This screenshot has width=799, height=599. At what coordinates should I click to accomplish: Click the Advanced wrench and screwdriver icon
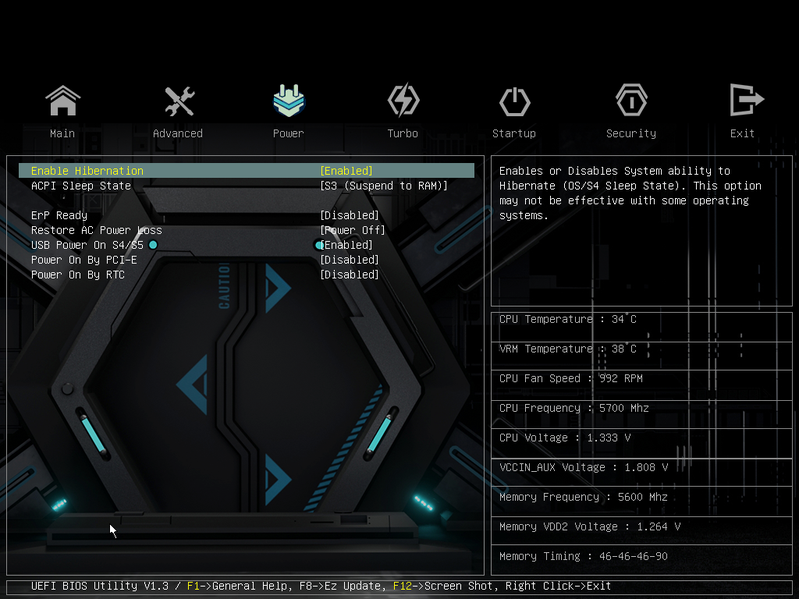(179, 101)
